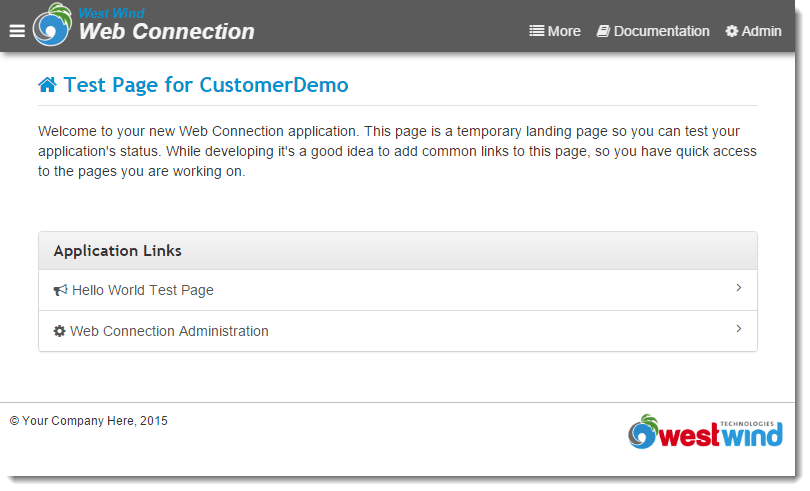Open the More menu
The width and height of the screenshot is (810, 491).
click(555, 31)
